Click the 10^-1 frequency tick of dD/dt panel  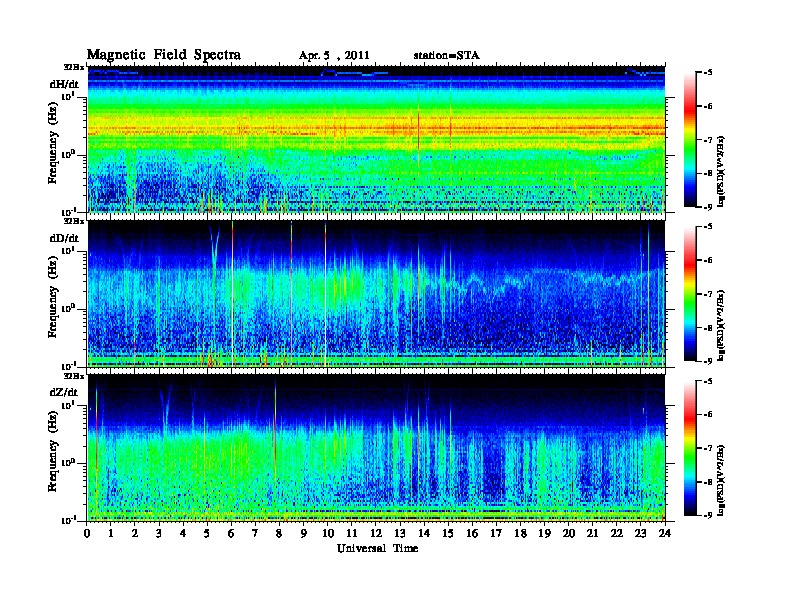coord(68,366)
